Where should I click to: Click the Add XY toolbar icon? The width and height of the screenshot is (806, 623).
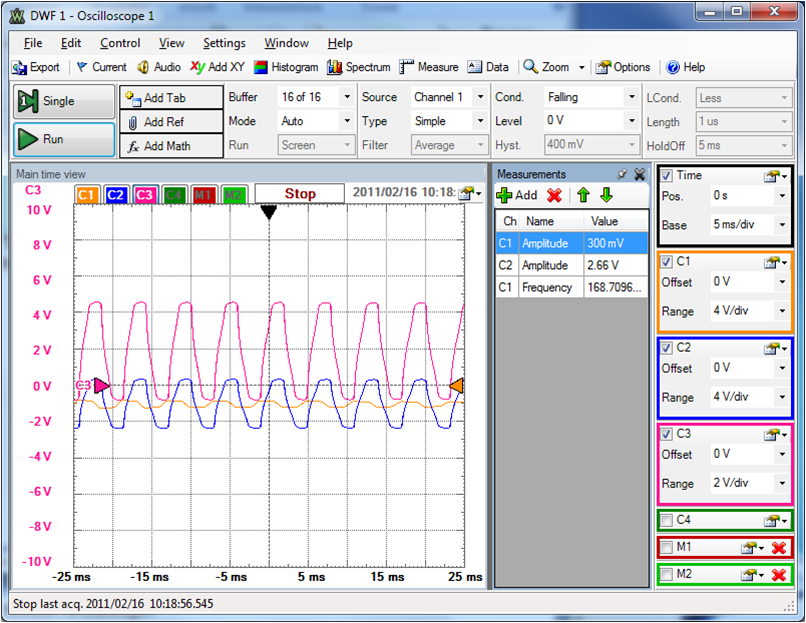click(217, 67)
